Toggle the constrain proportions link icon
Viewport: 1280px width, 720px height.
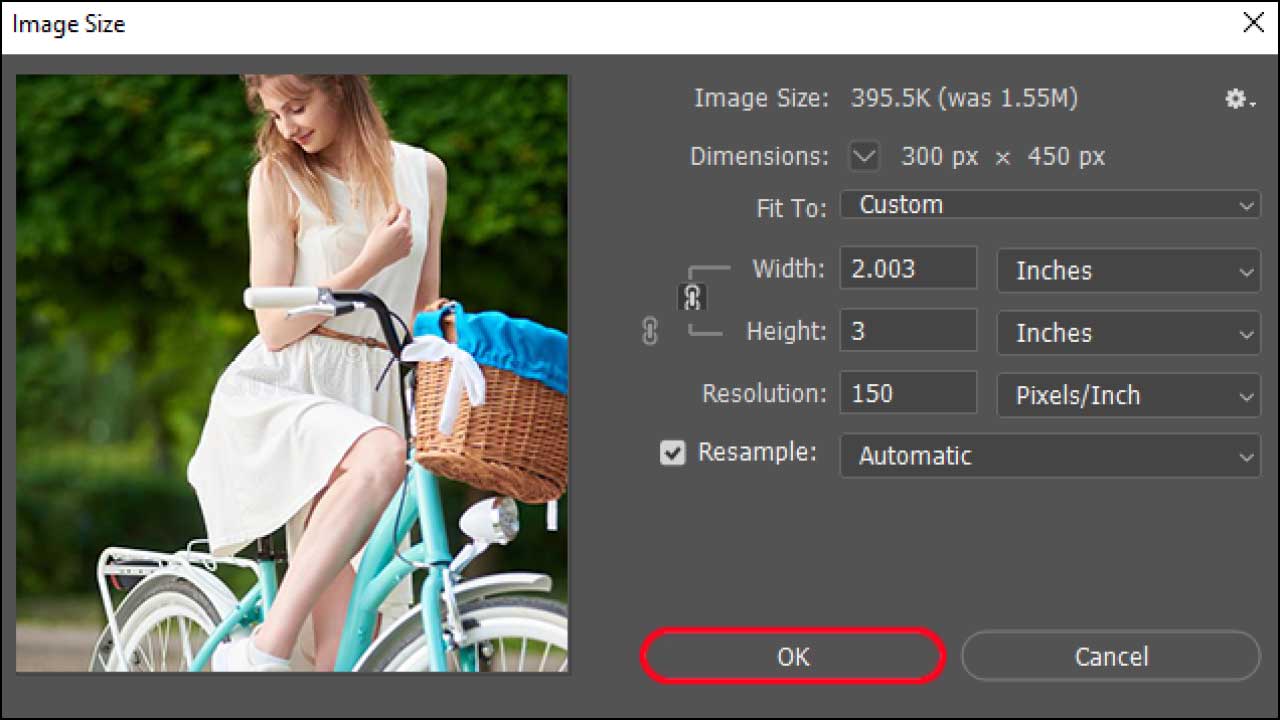pyautogui.click(x=693, y=297)
